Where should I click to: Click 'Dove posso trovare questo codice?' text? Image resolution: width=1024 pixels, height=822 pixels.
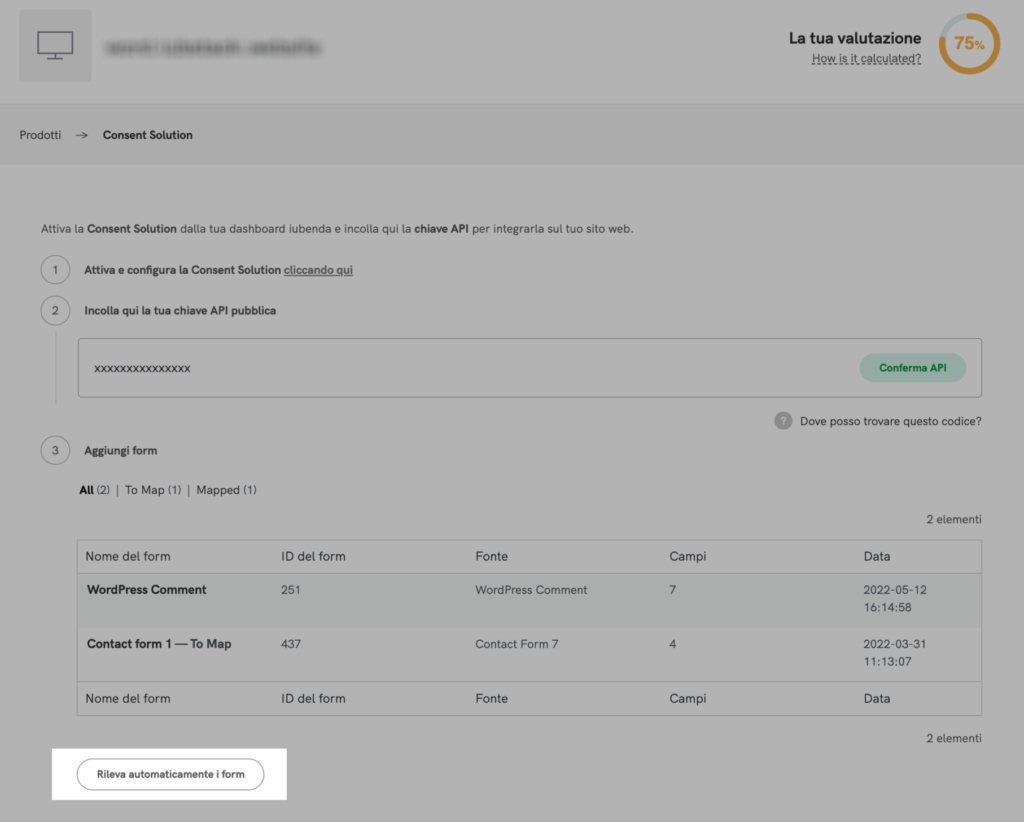(890, 421)
